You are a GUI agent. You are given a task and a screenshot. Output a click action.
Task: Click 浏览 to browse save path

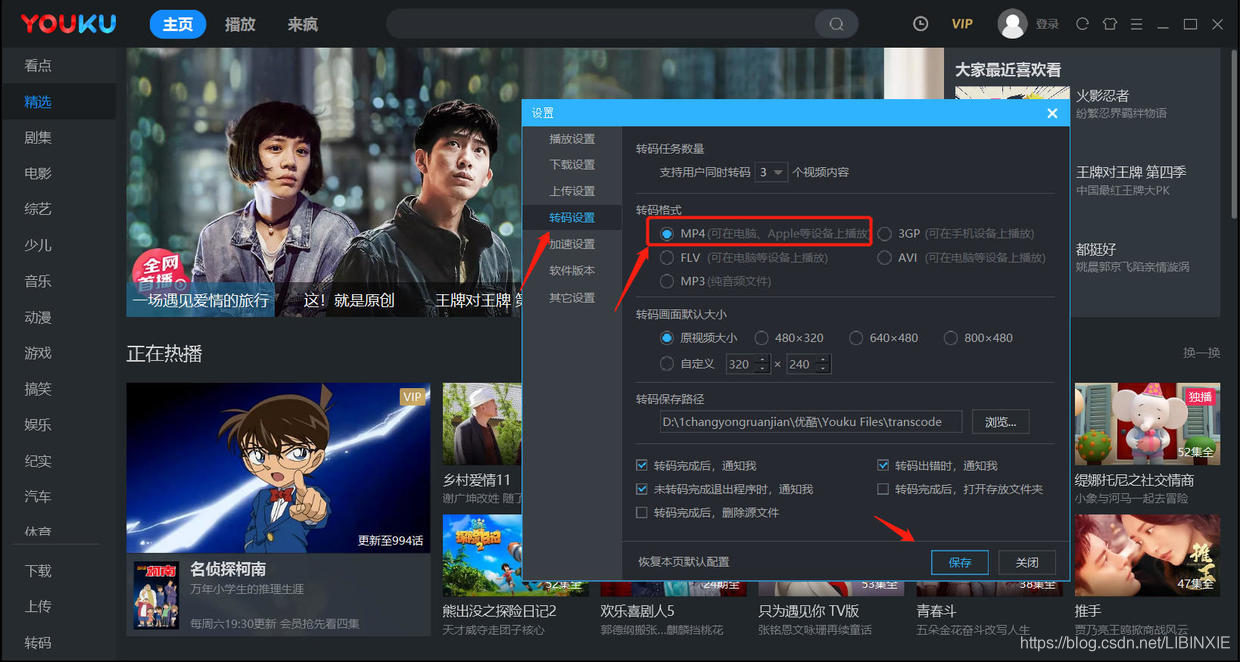coord(1000,421)
